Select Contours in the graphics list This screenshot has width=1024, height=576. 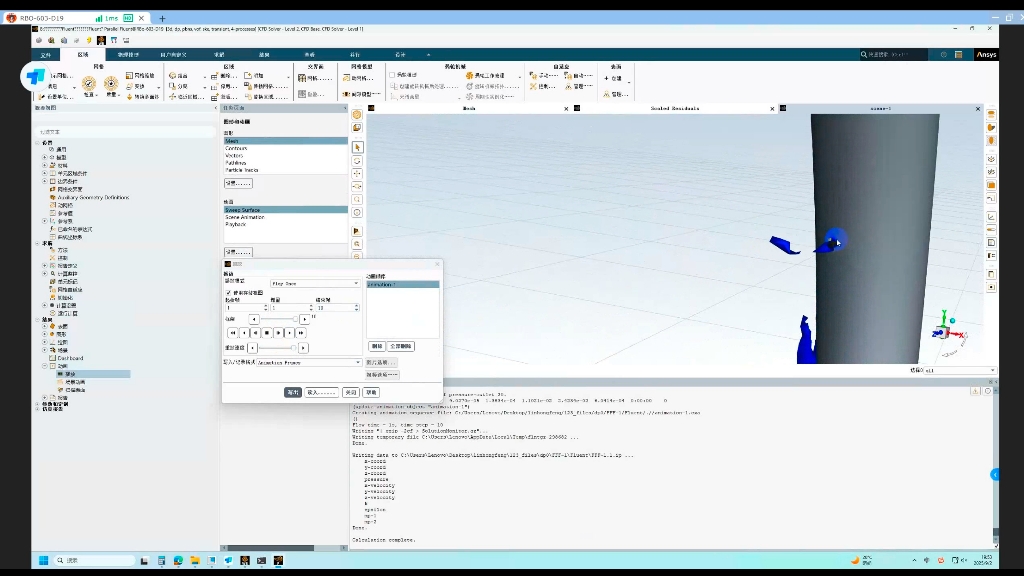click(236, 148)
